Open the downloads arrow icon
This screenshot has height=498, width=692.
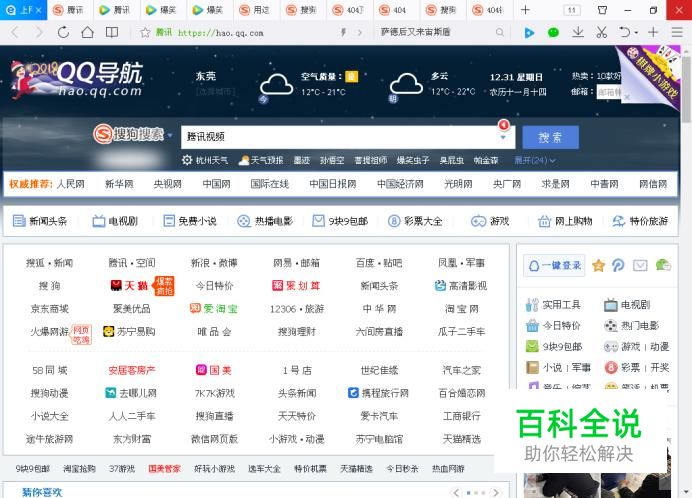pos(578,32)
